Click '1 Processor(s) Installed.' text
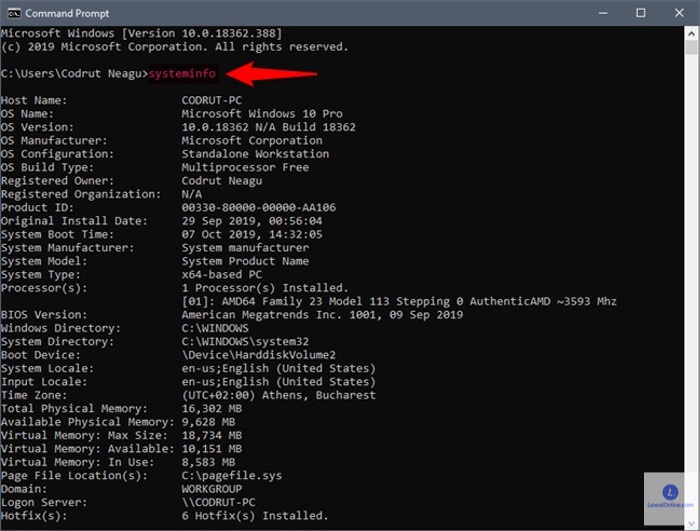 coord(265,288)
